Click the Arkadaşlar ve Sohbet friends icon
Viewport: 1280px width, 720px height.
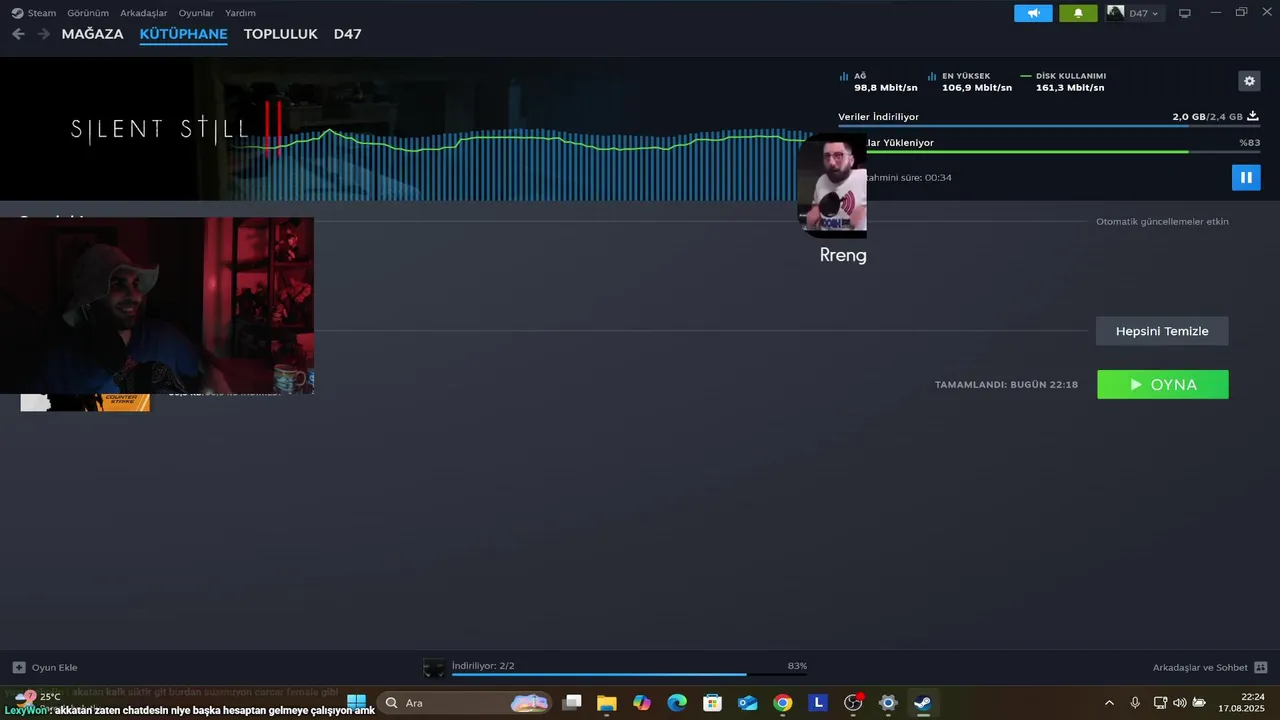[x=1260, y=667]
